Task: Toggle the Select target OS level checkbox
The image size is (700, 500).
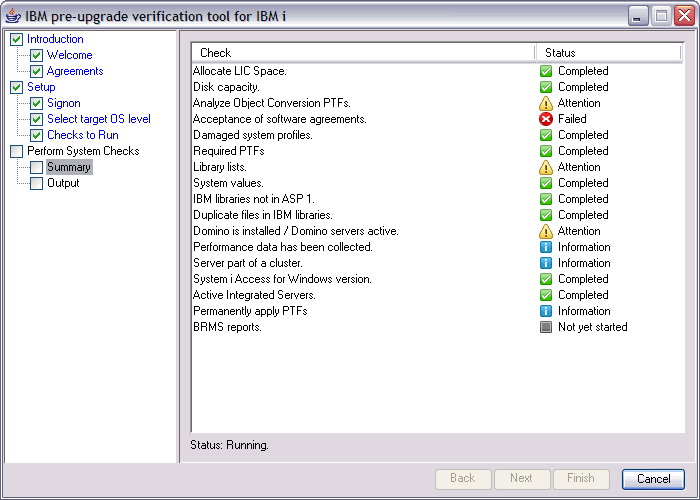Action: pyautogui.click(x=37, y=119)
